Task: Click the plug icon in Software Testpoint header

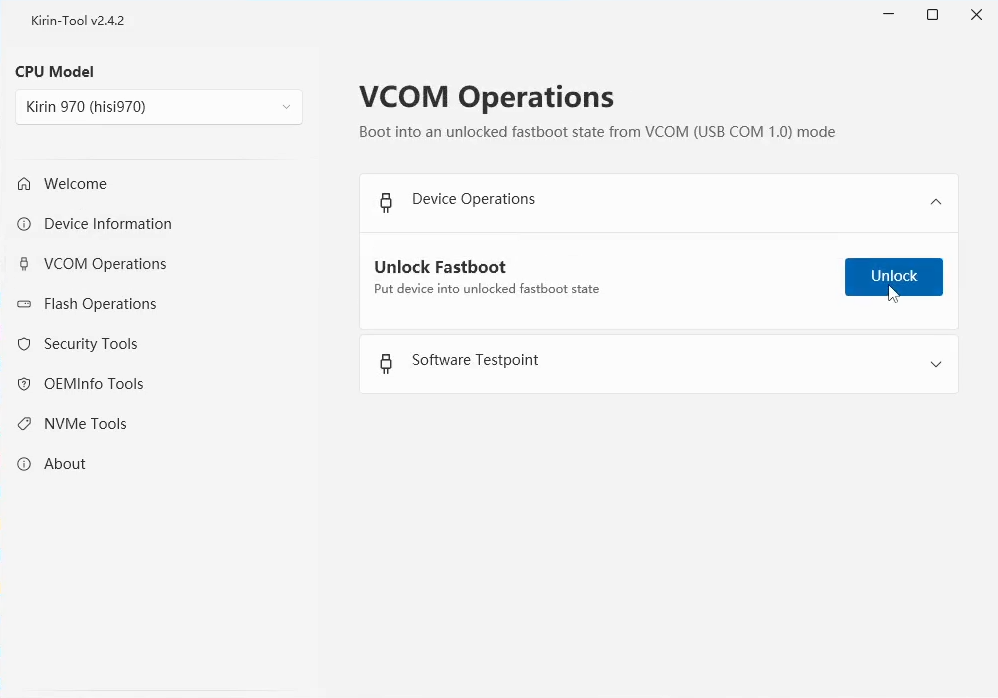Action: point(386,363)
